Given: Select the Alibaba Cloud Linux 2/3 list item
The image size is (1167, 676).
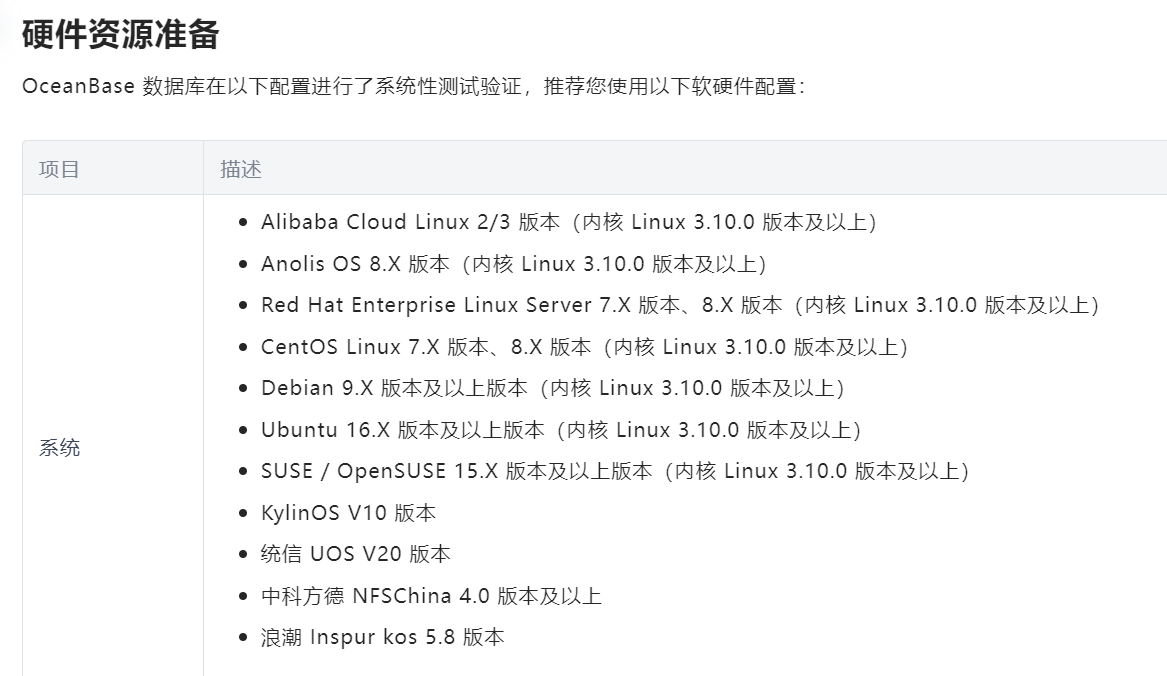Looking at the screenshot, I should pyautogui.click(x=569, y=222).
